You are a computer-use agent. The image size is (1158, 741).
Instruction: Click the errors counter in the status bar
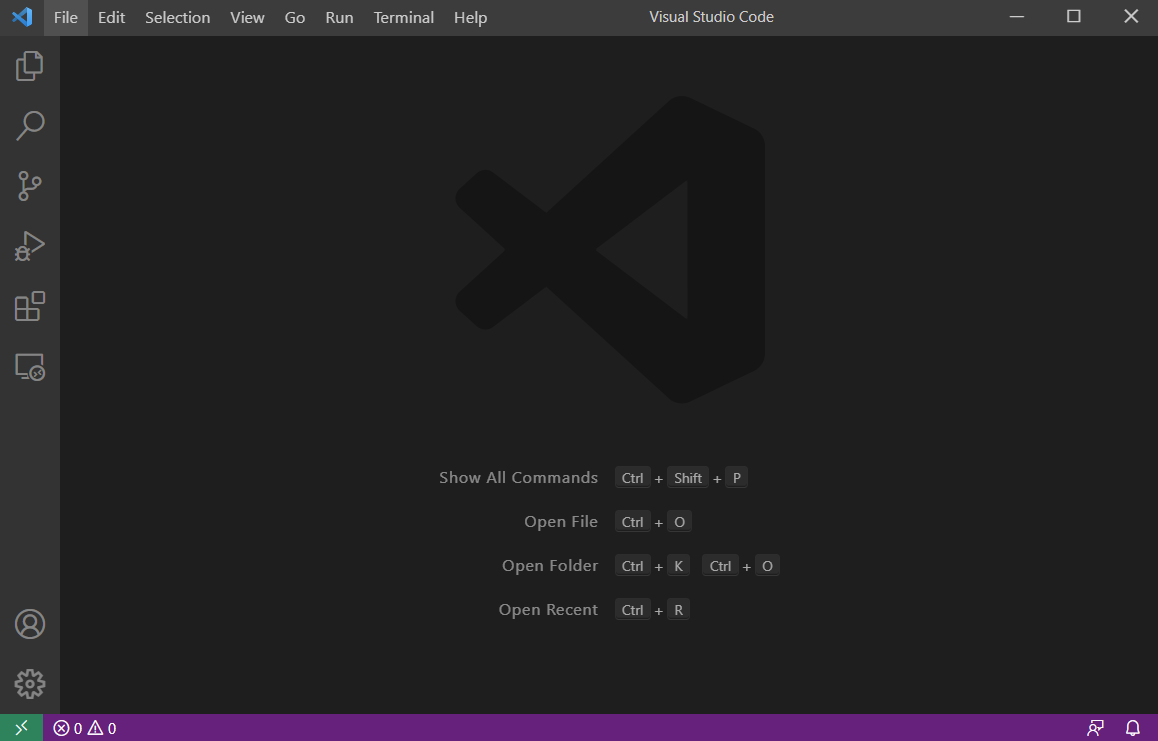coord(69,727)
